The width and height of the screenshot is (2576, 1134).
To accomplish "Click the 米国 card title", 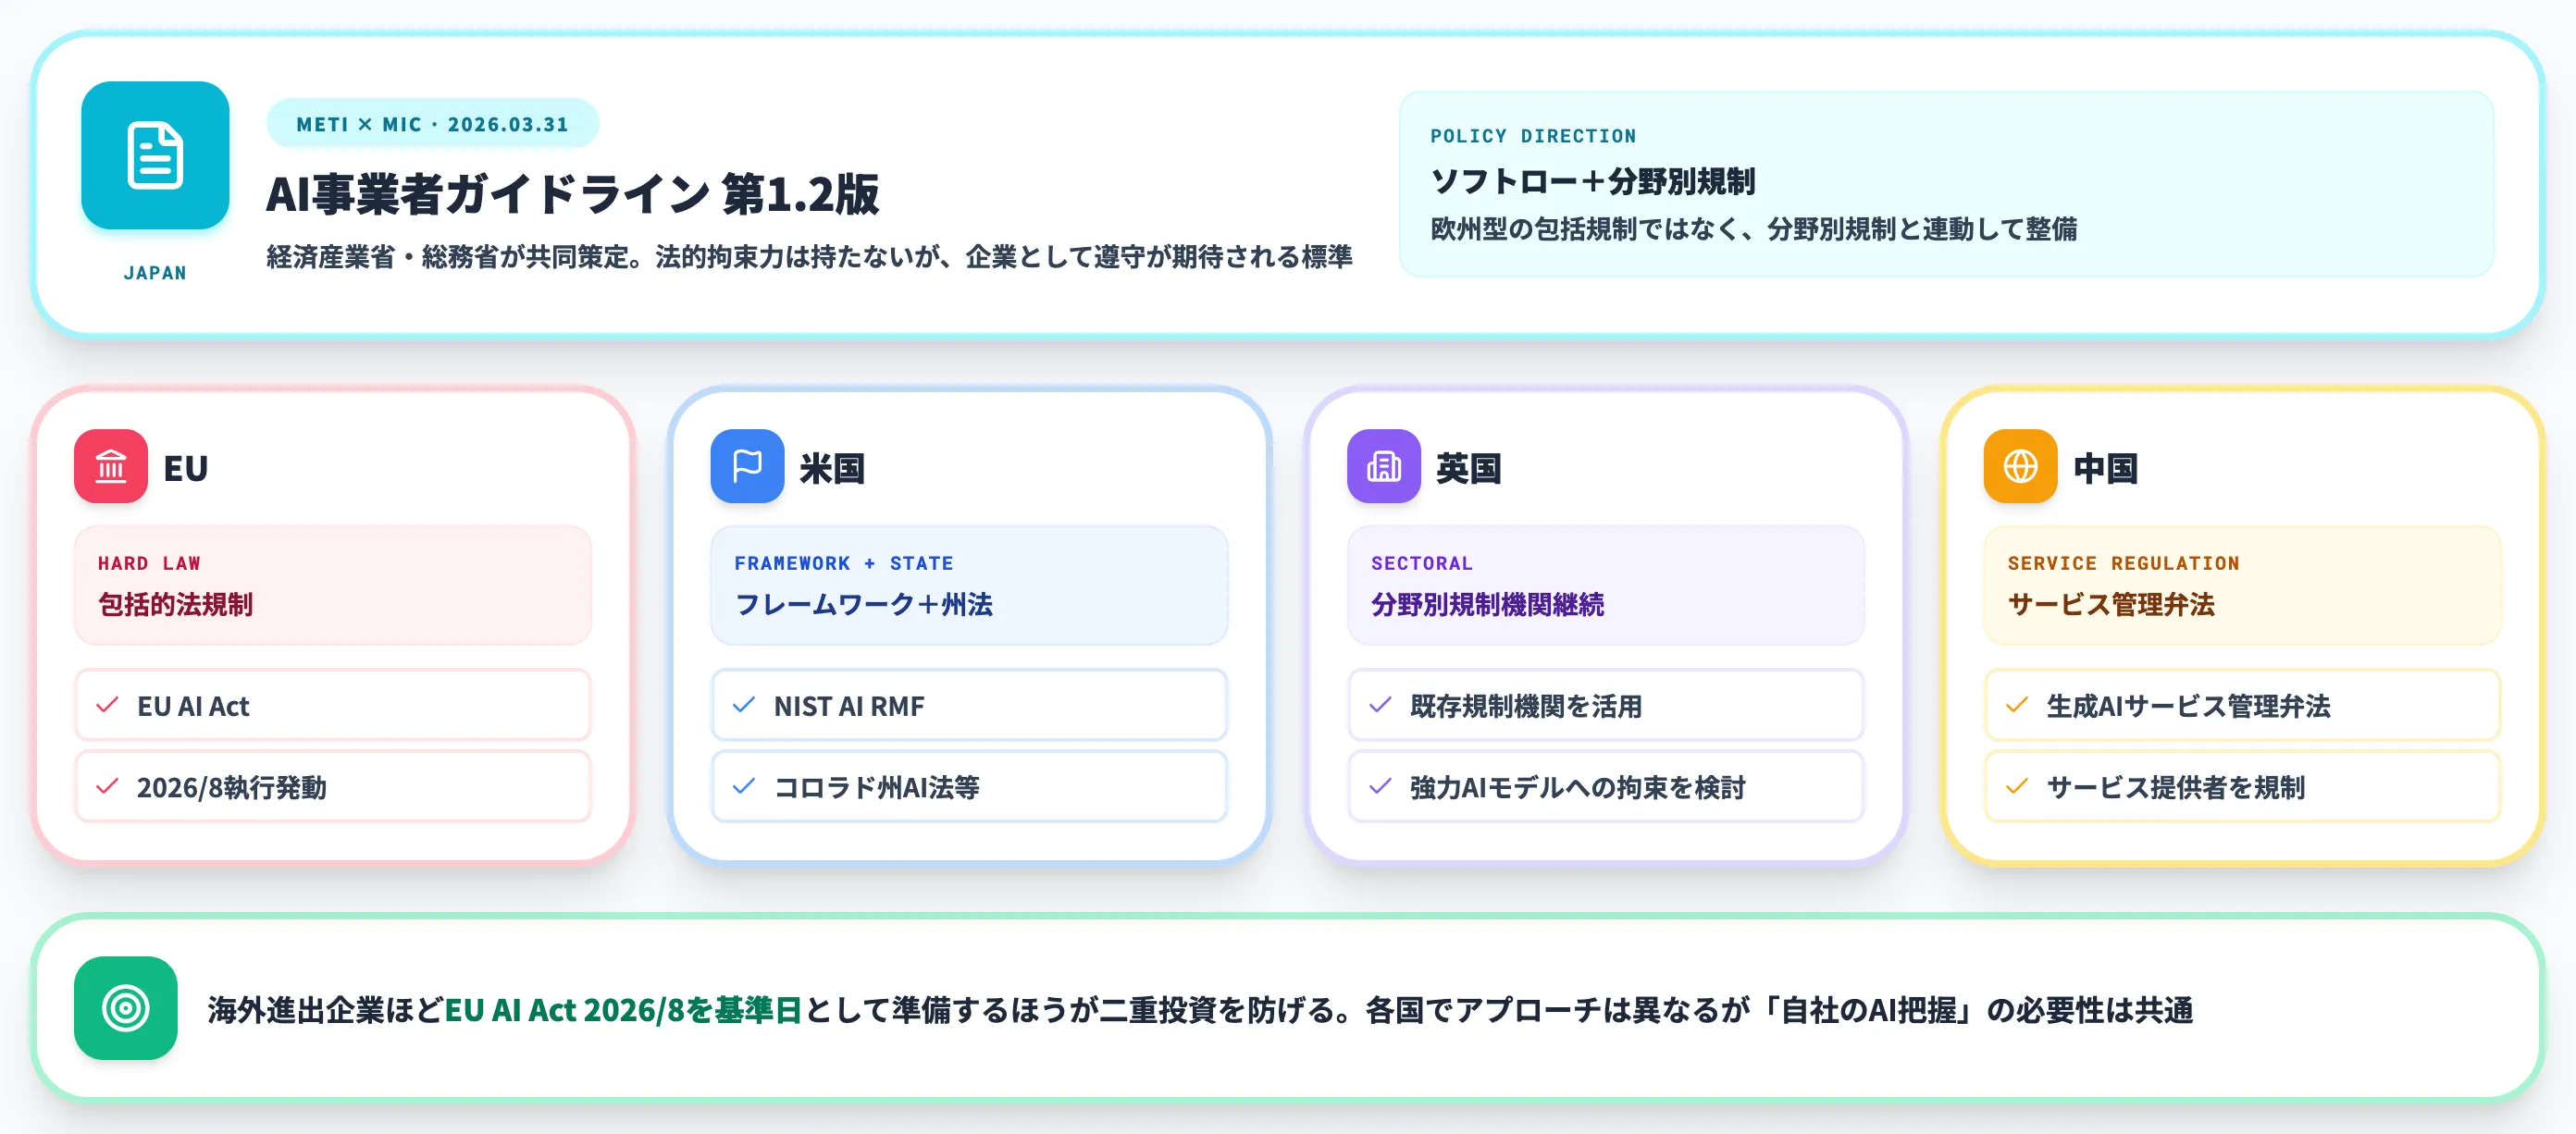I will (x=832, y=468).
